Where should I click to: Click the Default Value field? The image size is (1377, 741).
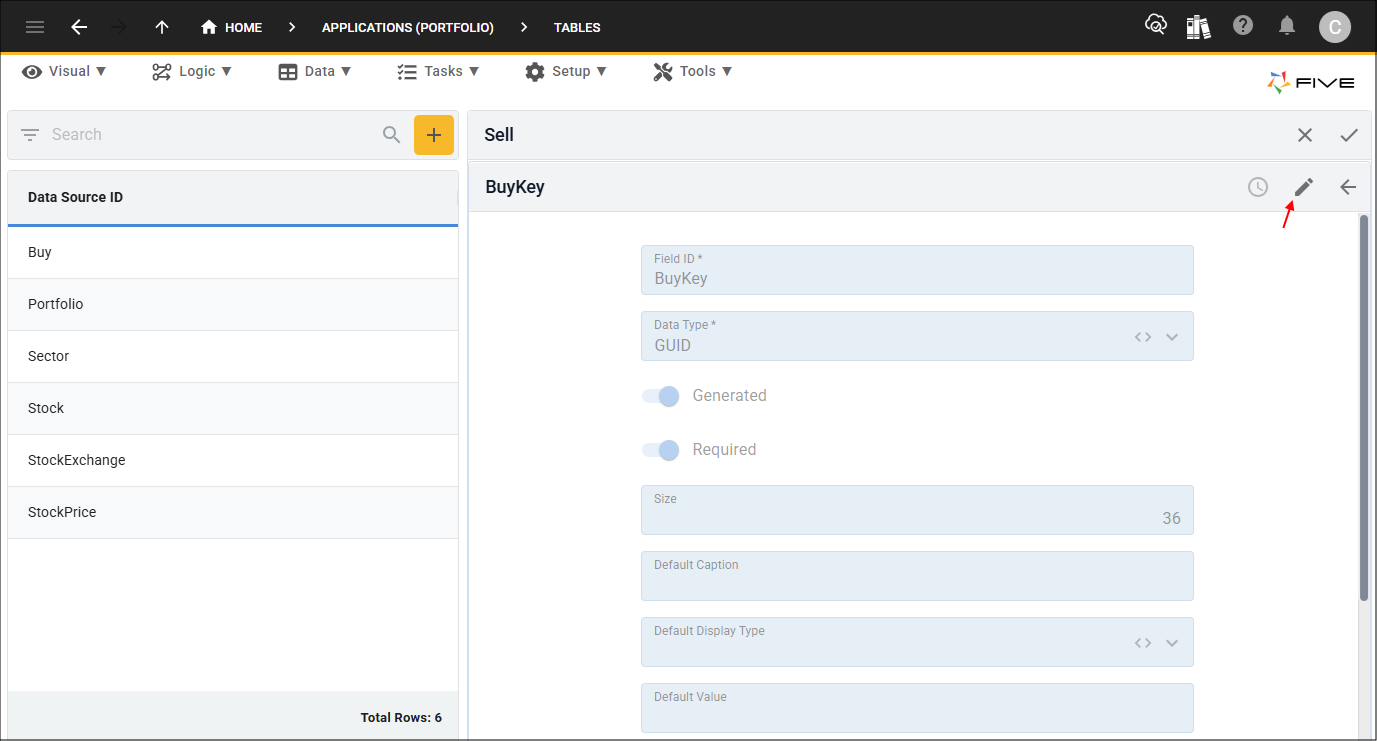[x=917, y=708]
